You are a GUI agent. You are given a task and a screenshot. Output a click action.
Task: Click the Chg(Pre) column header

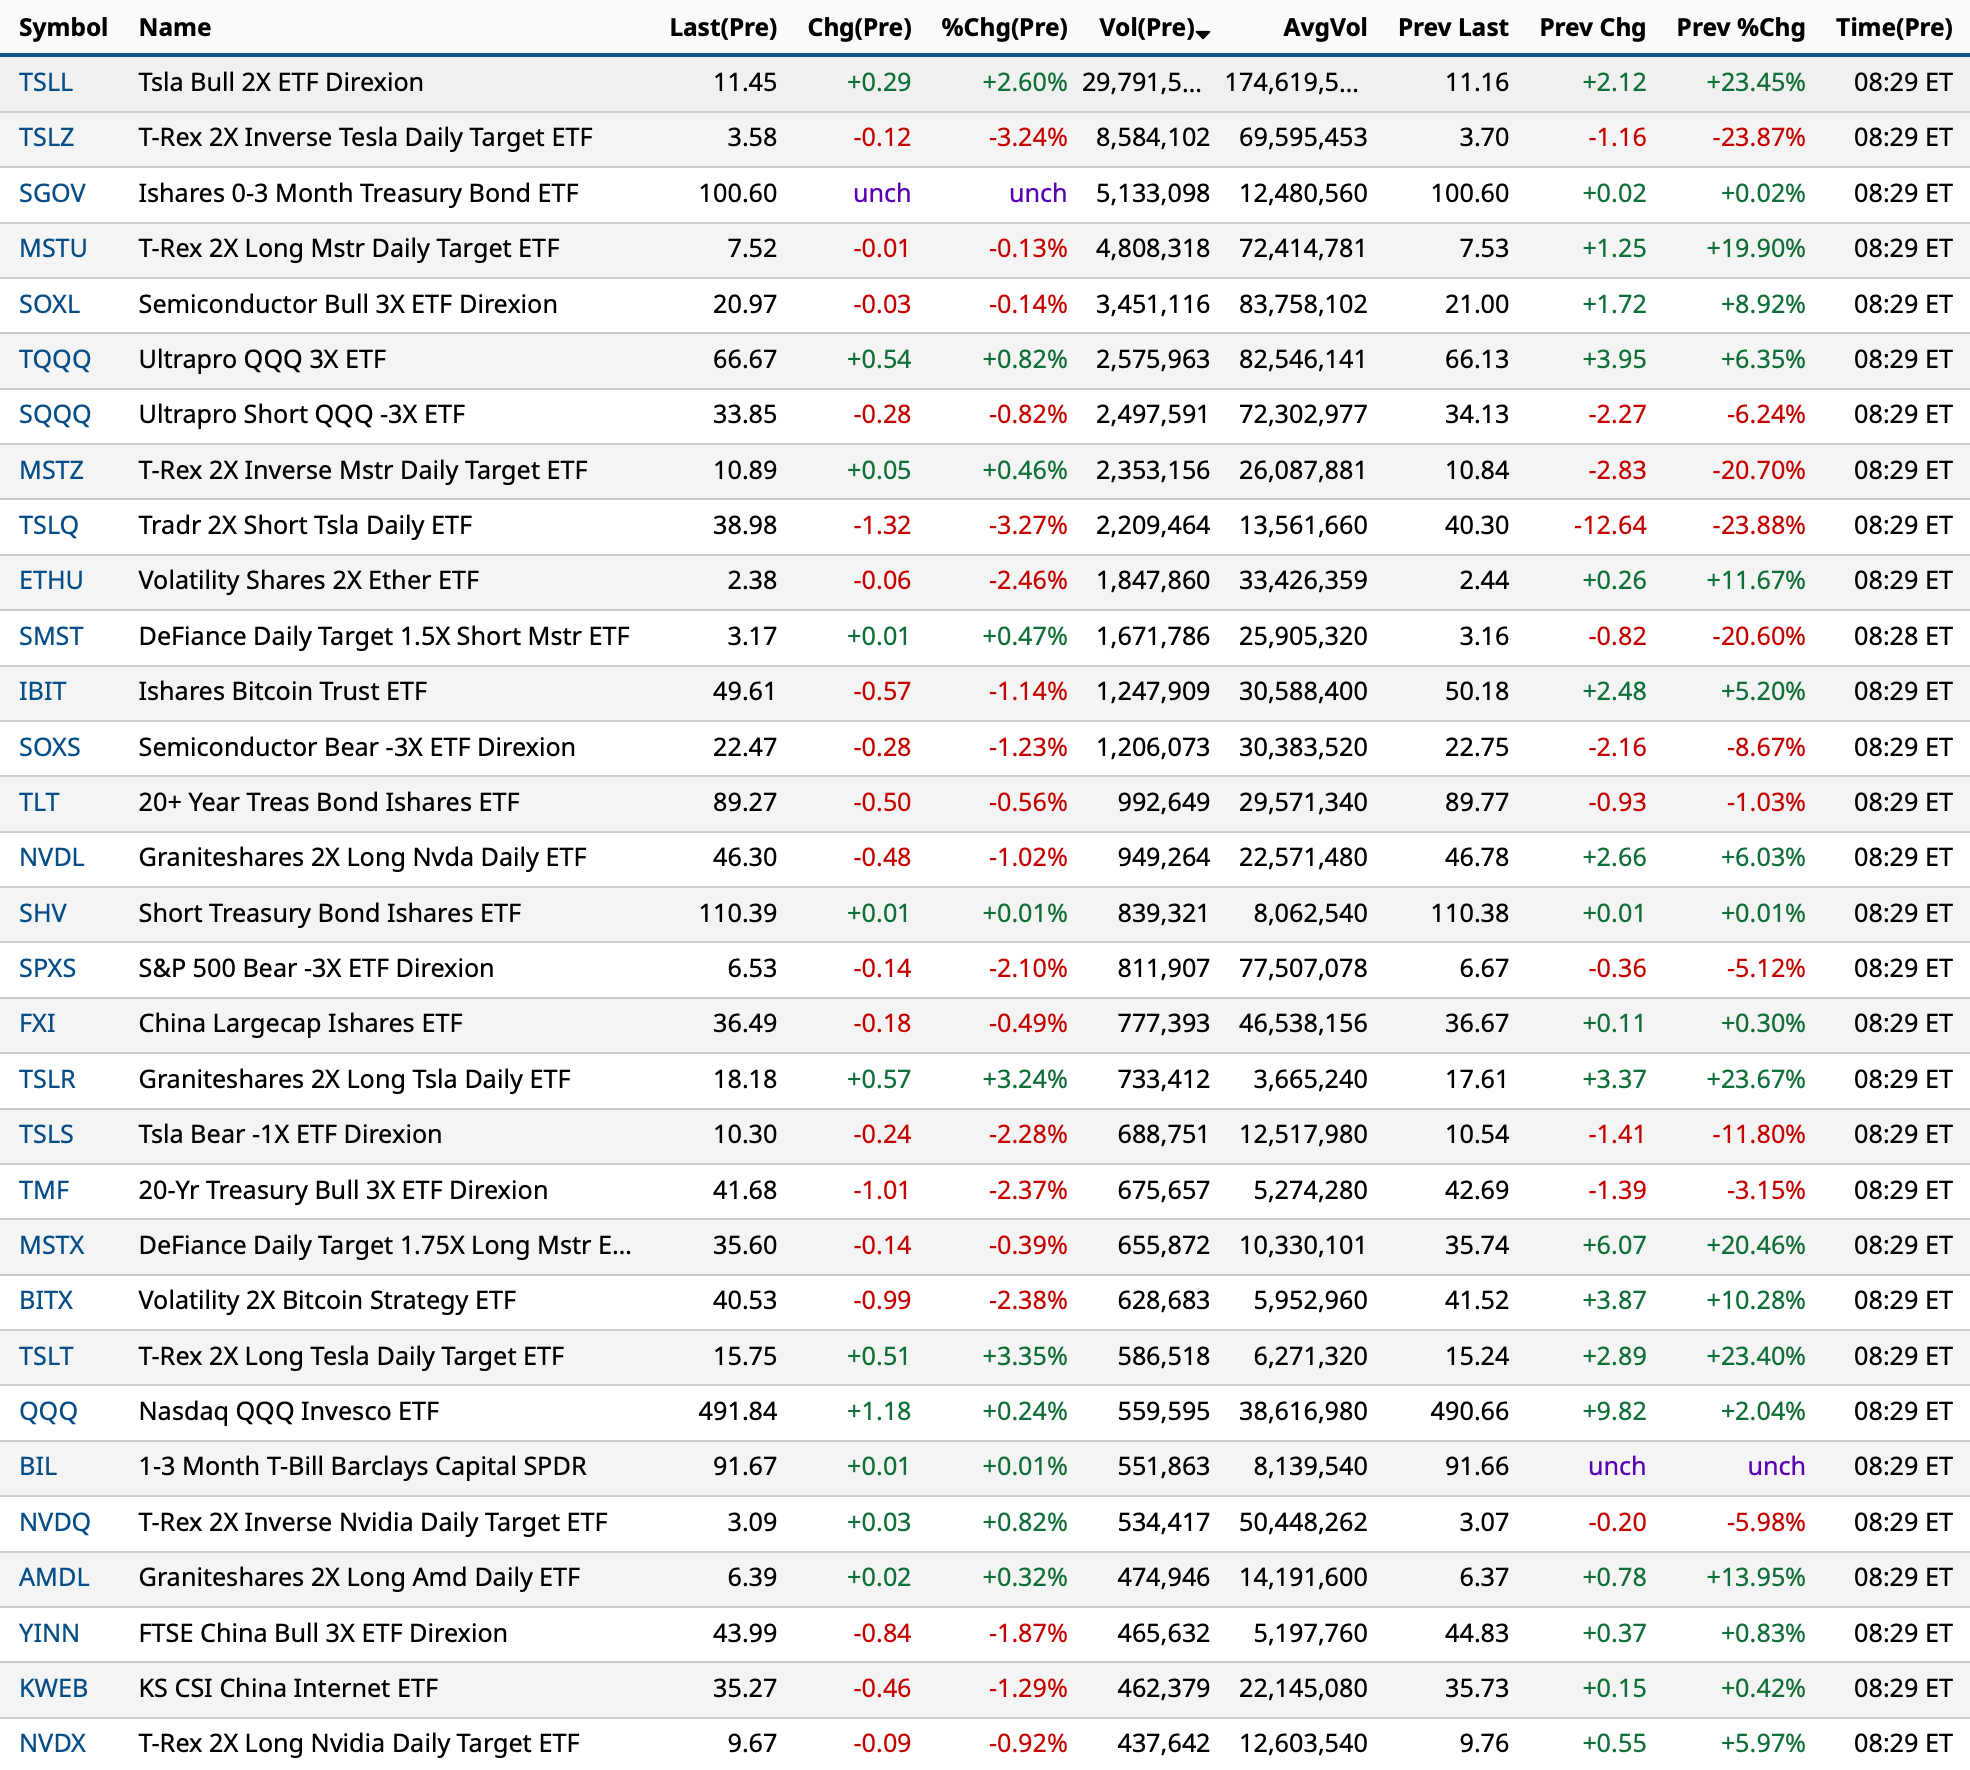pyautogui.click(x=859, y=28)
